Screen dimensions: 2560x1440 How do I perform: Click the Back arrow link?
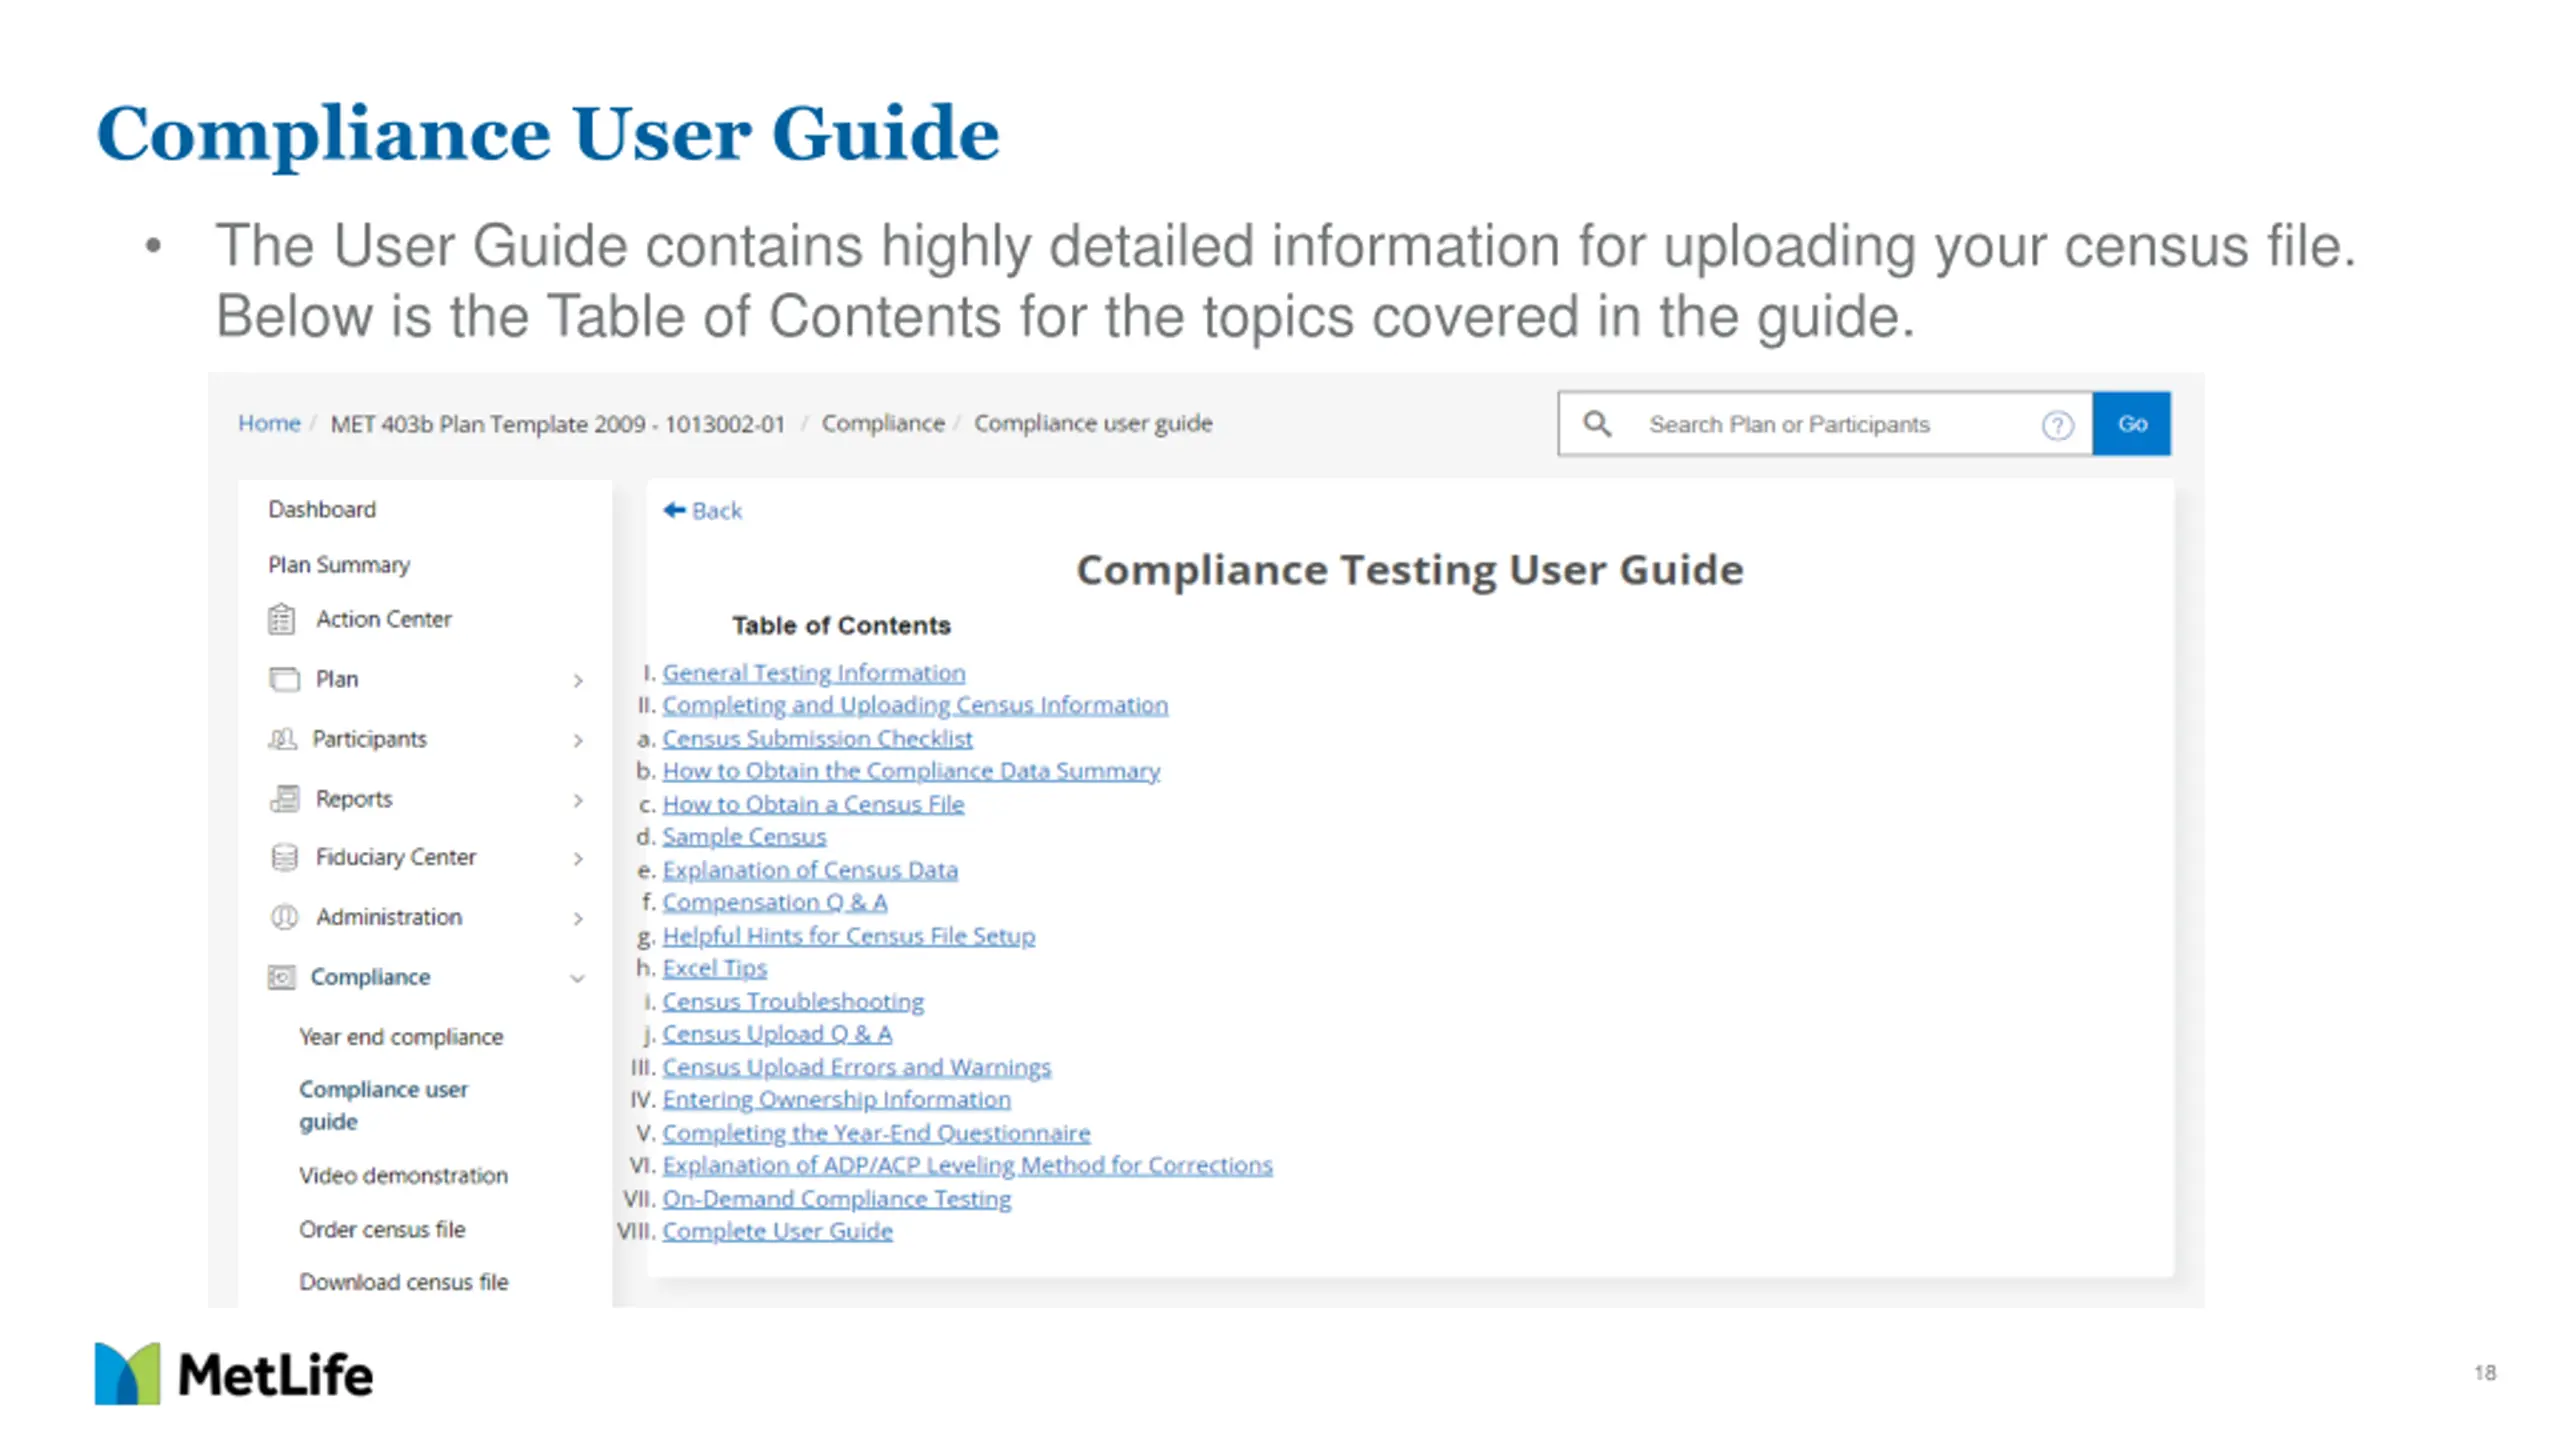coord(702,511)
